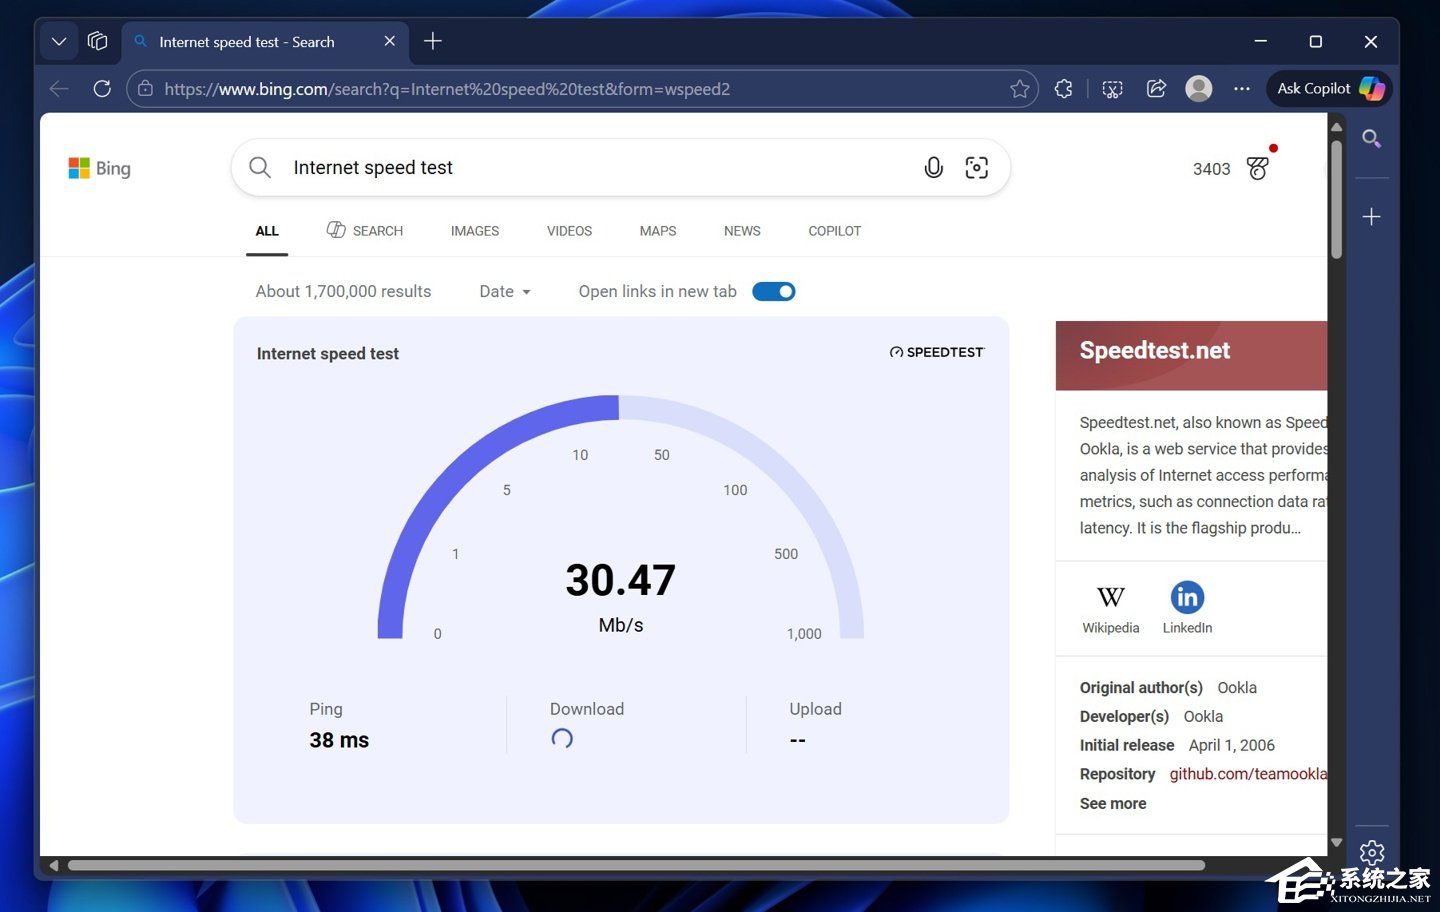This screenshot has width=1440, height=912.
Task: Open Speedtest LinkedIn profile icon
Action: tap(1187, 598)
